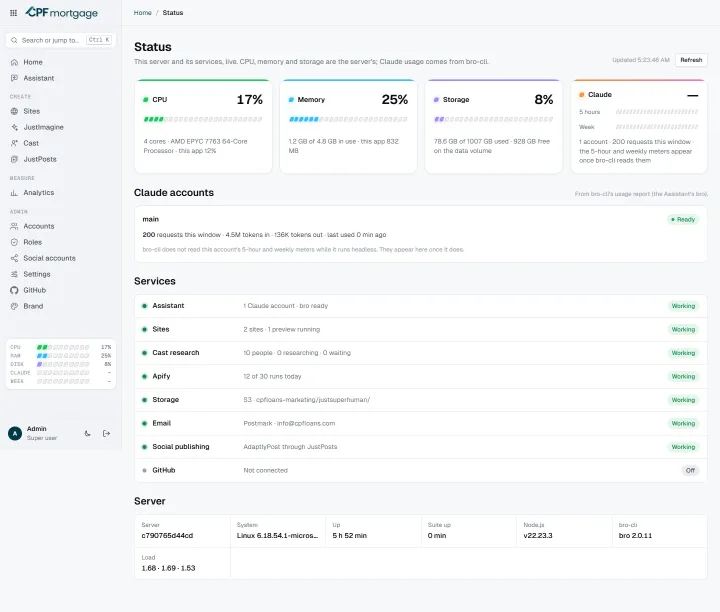Click the JustPosts icon
This screenshot has height=612, width=720.
14,159
